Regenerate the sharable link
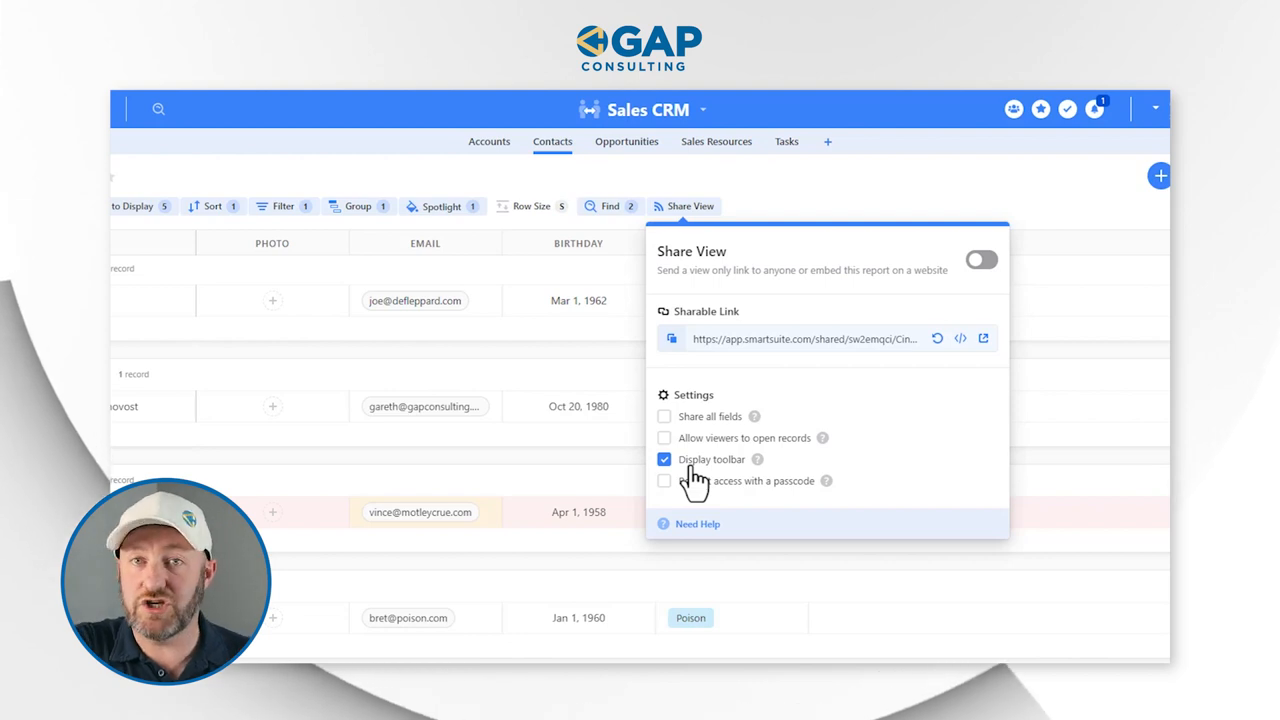Screen dimensions: 1280x720 point(937,339)
